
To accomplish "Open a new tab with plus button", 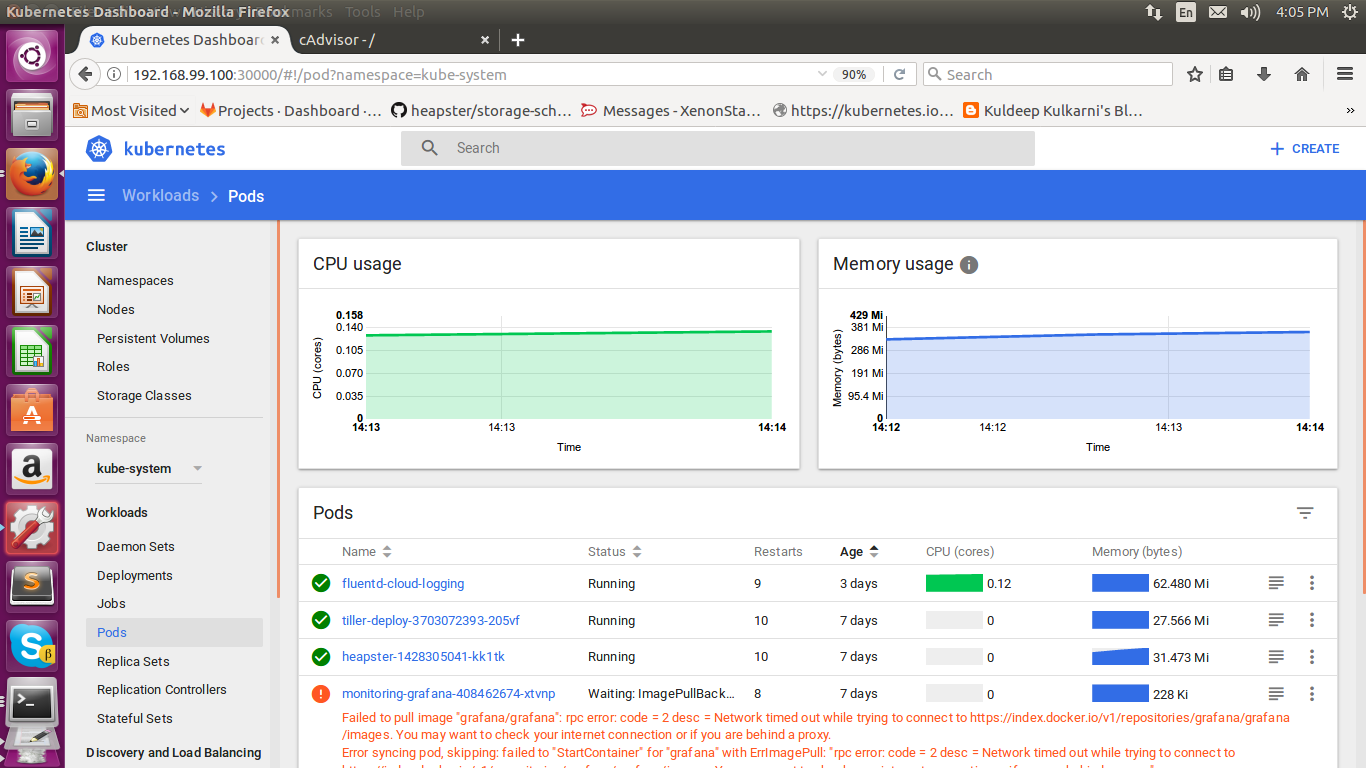I will point(517,40).
